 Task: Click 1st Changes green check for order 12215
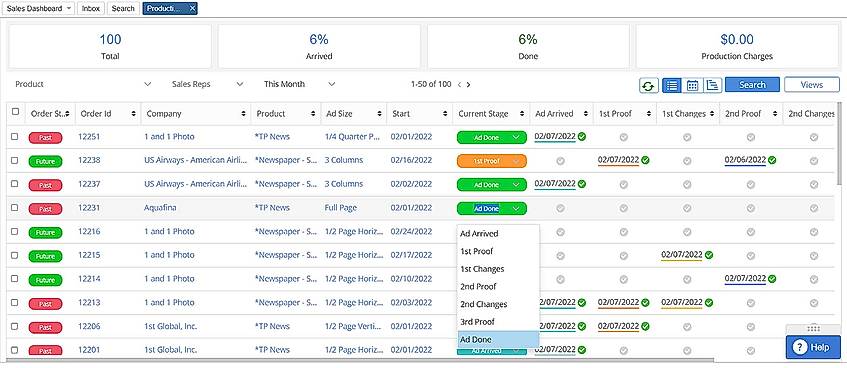click(709, 255)
